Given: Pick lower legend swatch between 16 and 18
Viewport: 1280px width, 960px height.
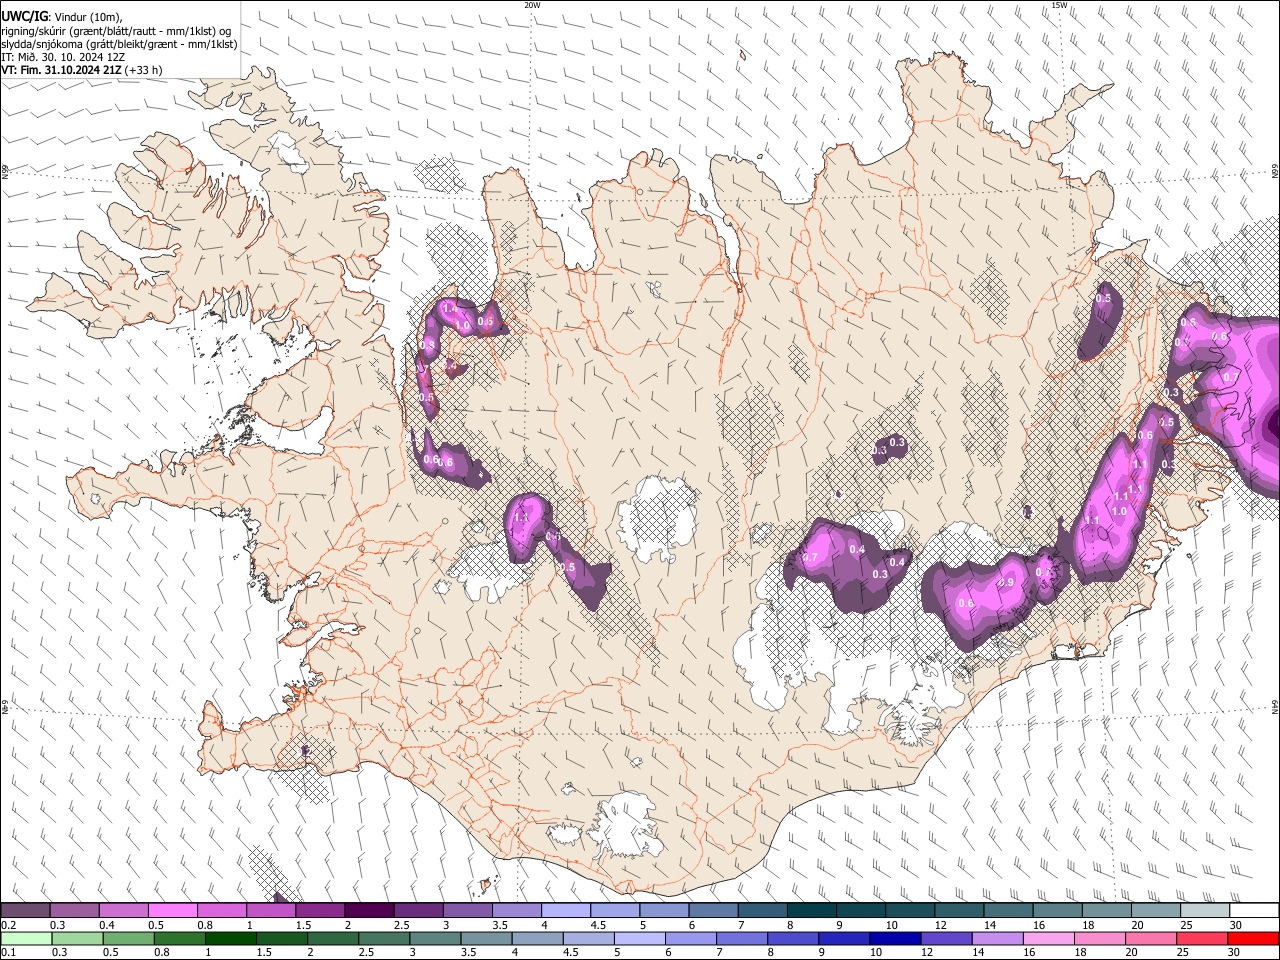Looking at the screenshot, I should 1048,938.
